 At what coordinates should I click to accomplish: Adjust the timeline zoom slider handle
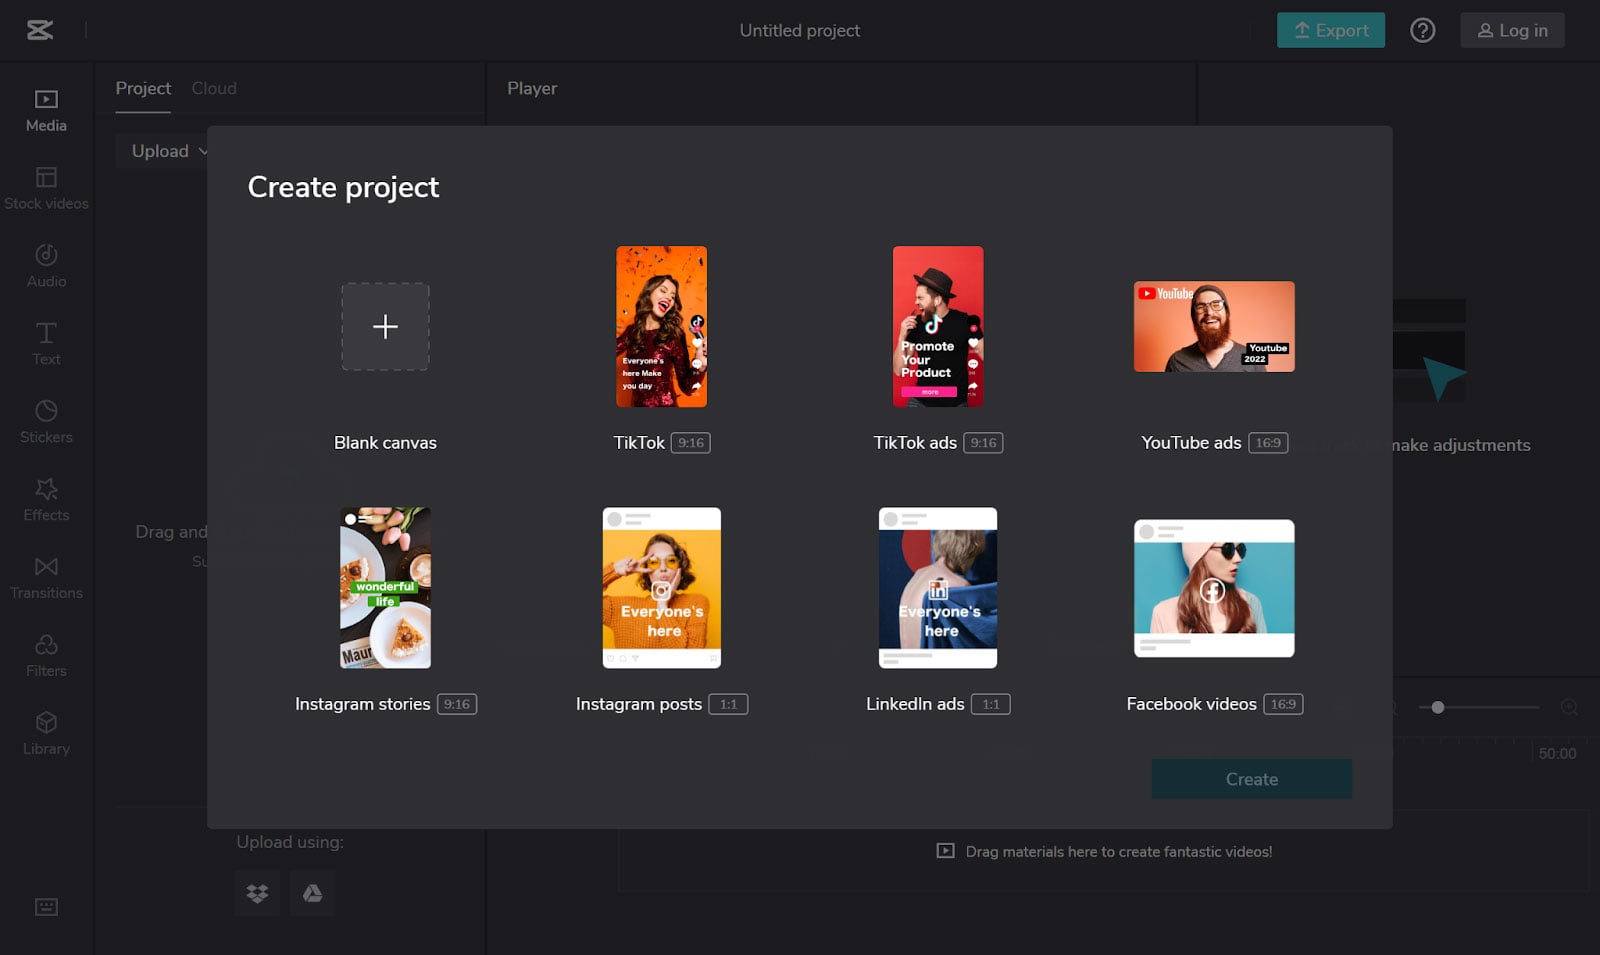(x=1437, y=707)
